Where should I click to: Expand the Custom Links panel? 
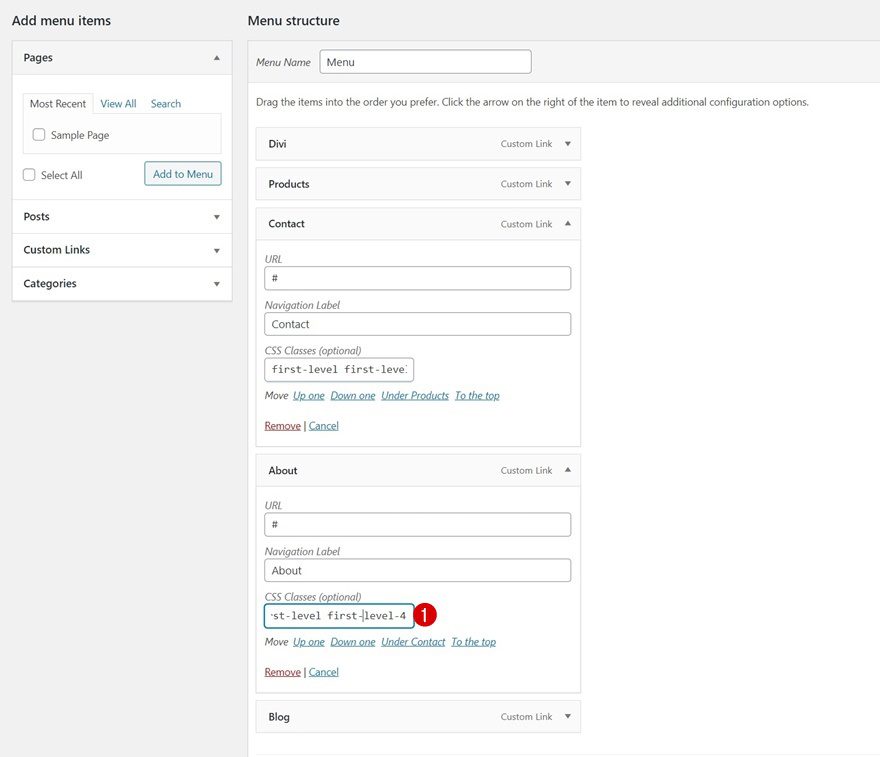click(217, 250)
